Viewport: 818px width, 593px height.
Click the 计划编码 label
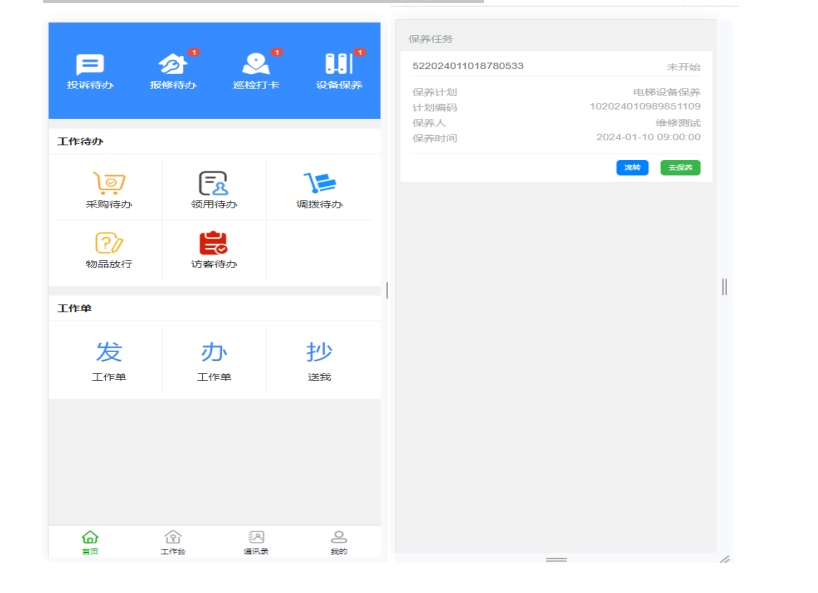tap(435, 107)
